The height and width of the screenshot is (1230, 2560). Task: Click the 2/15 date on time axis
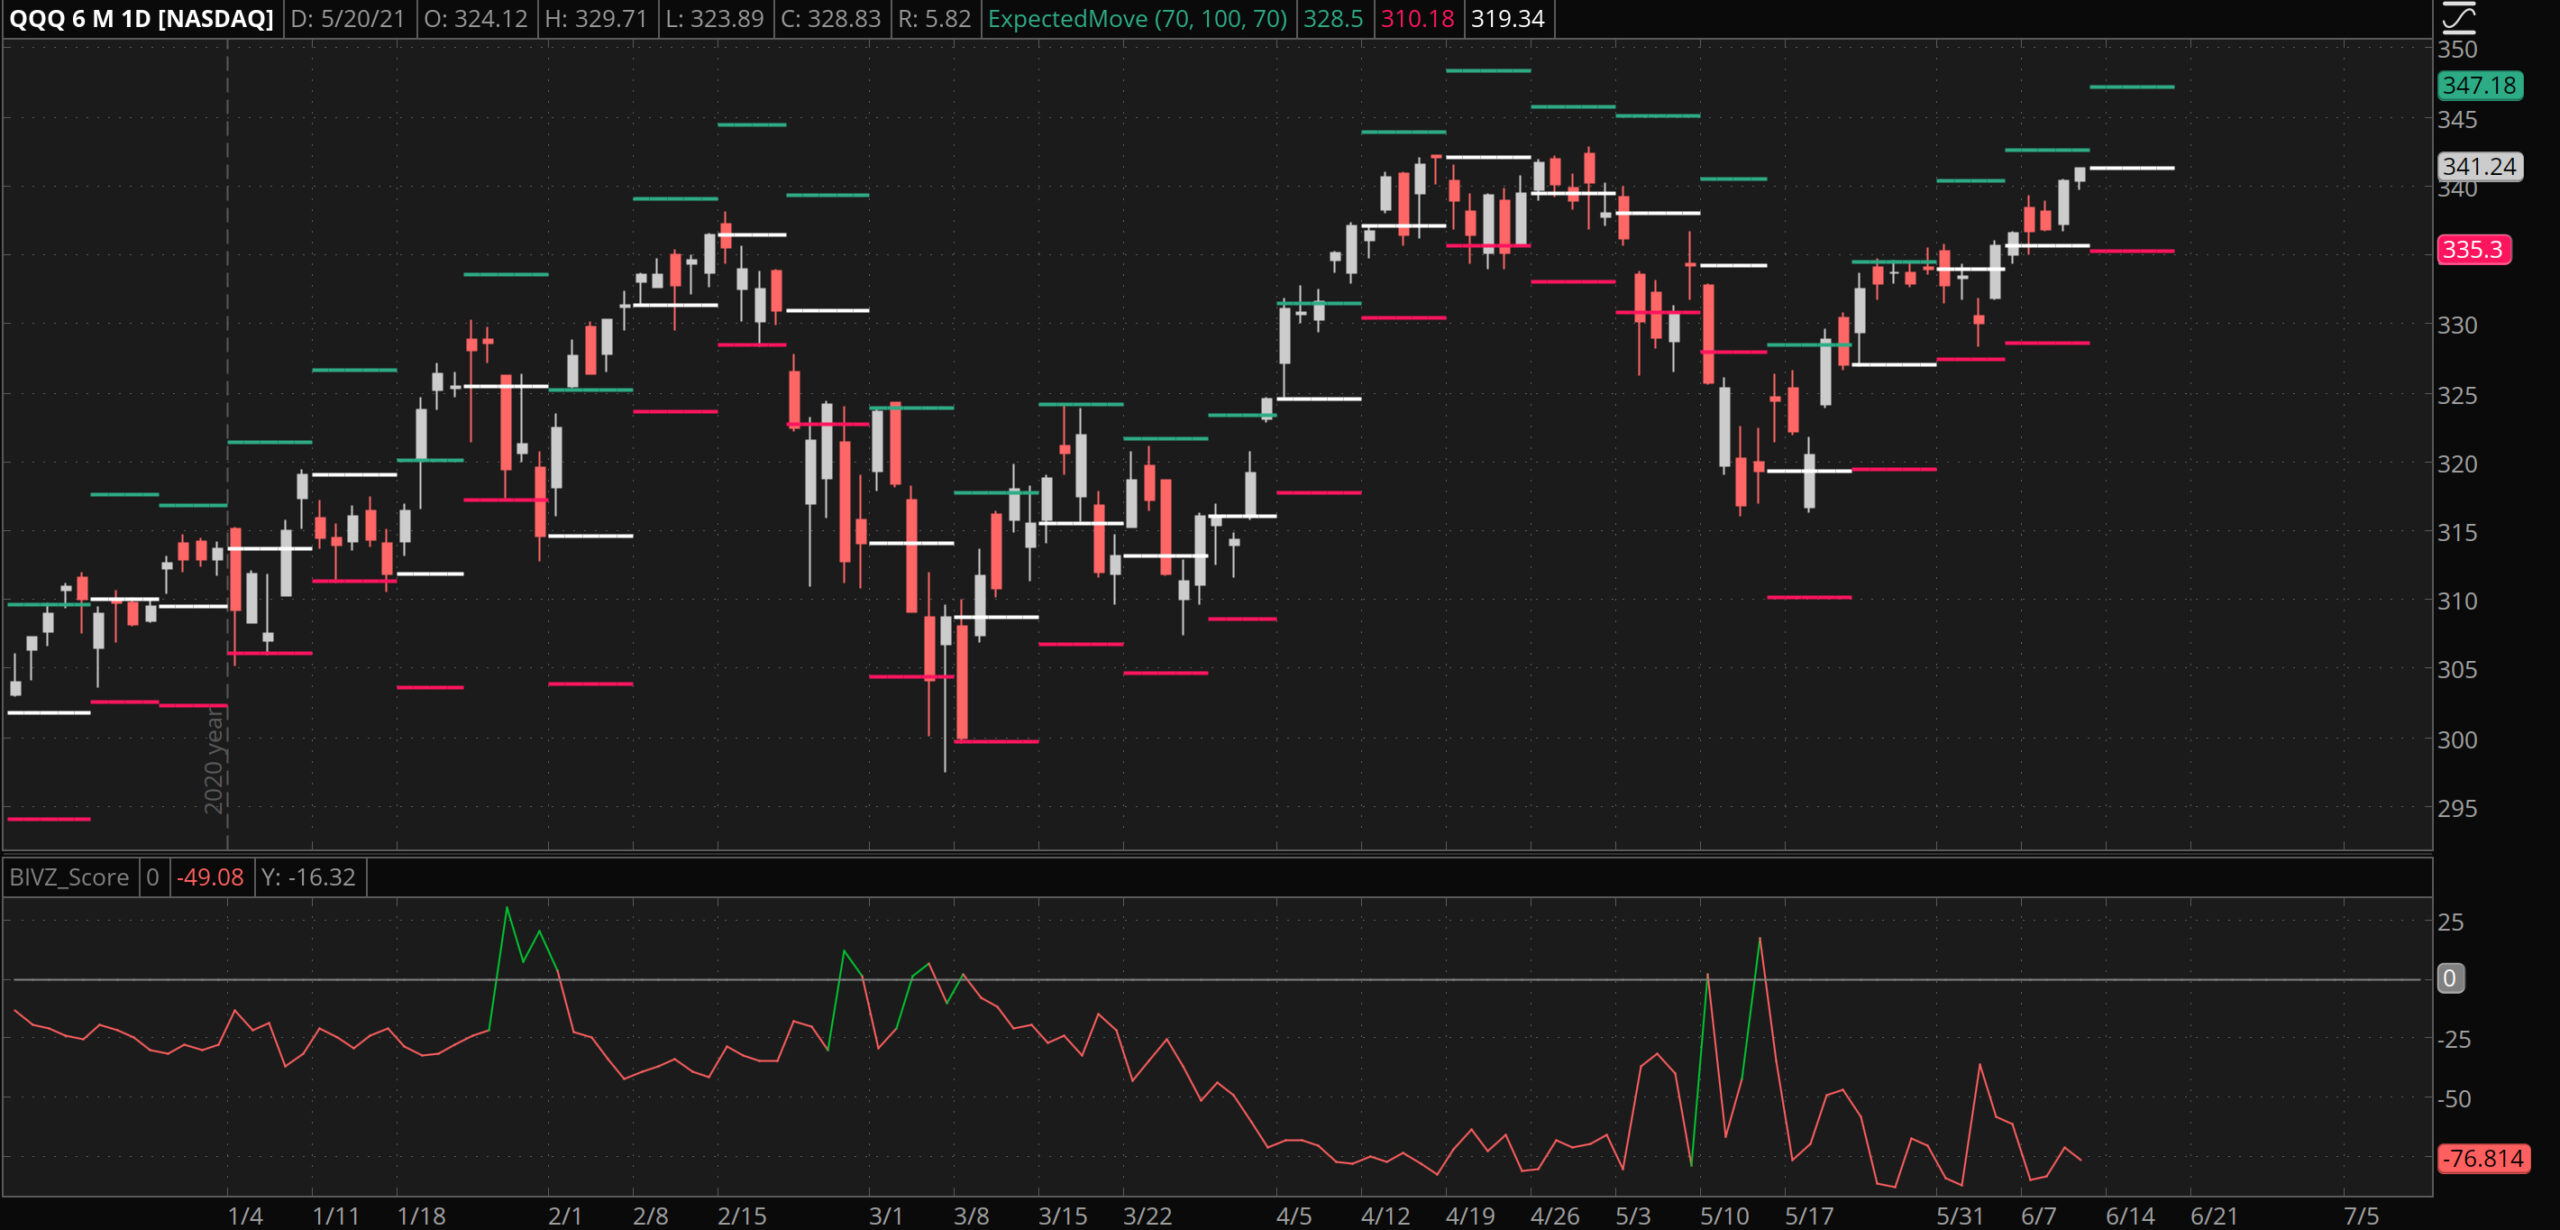[742, 1216]
